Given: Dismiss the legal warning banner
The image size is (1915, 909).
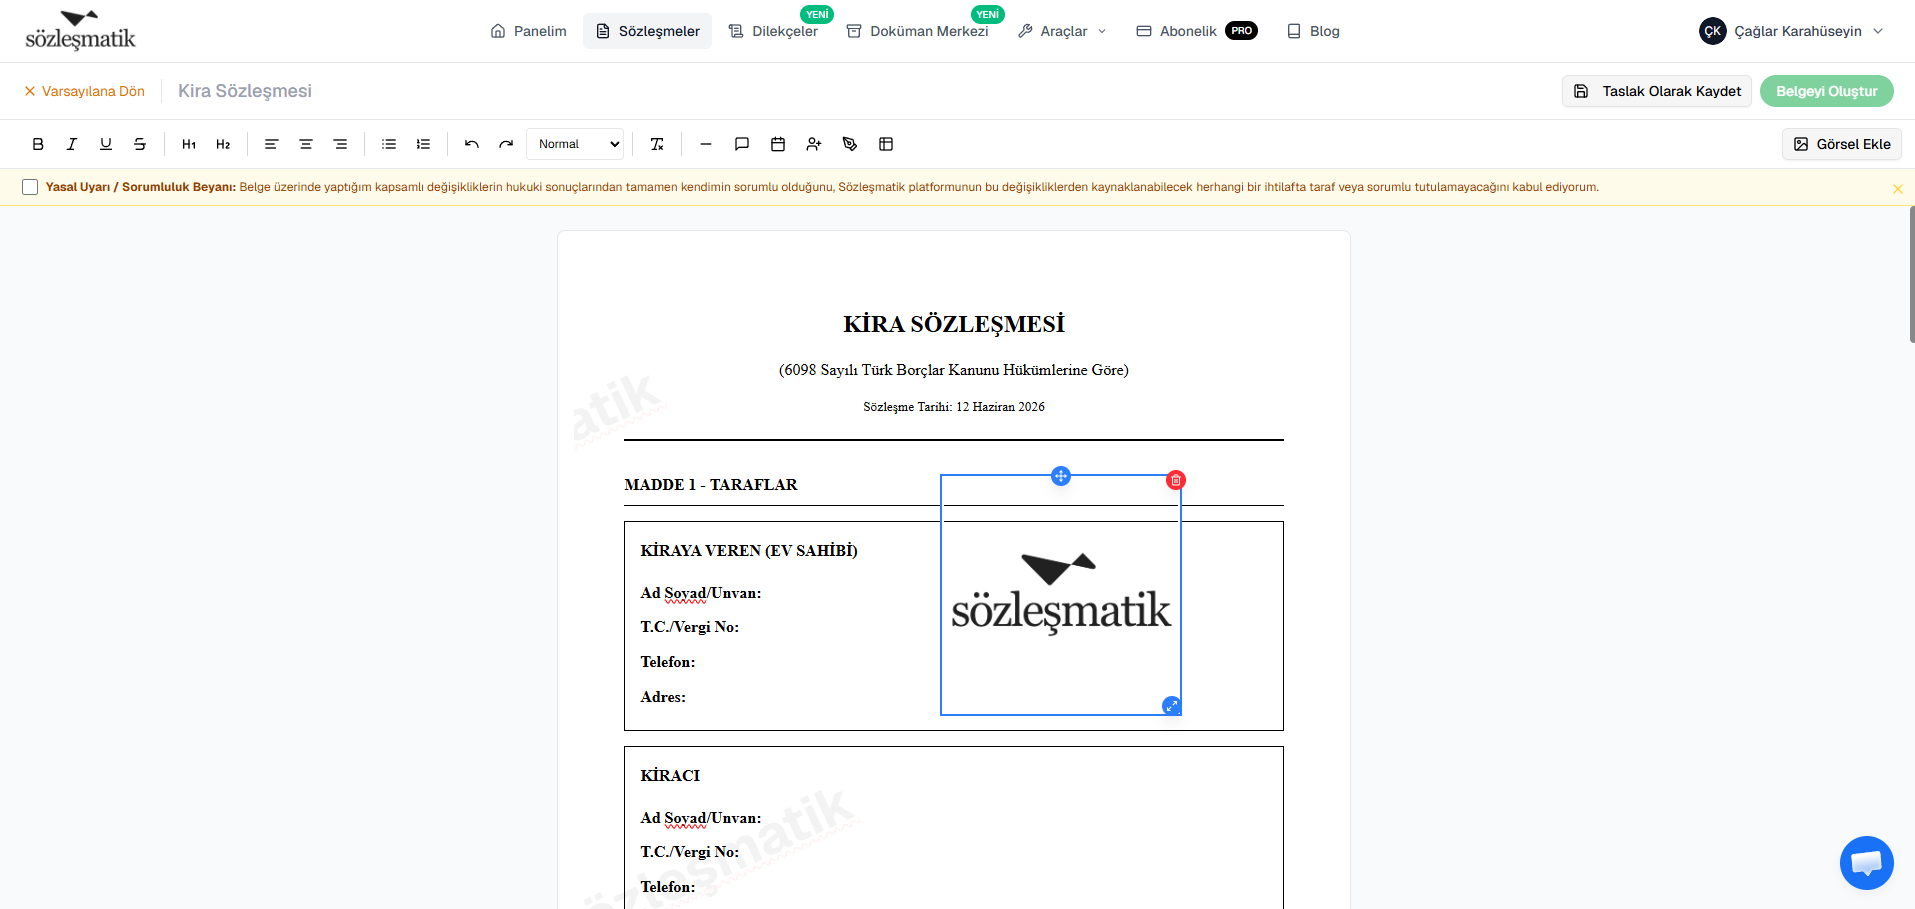Looking at the screenshot, I should [x=1897, y=188].
